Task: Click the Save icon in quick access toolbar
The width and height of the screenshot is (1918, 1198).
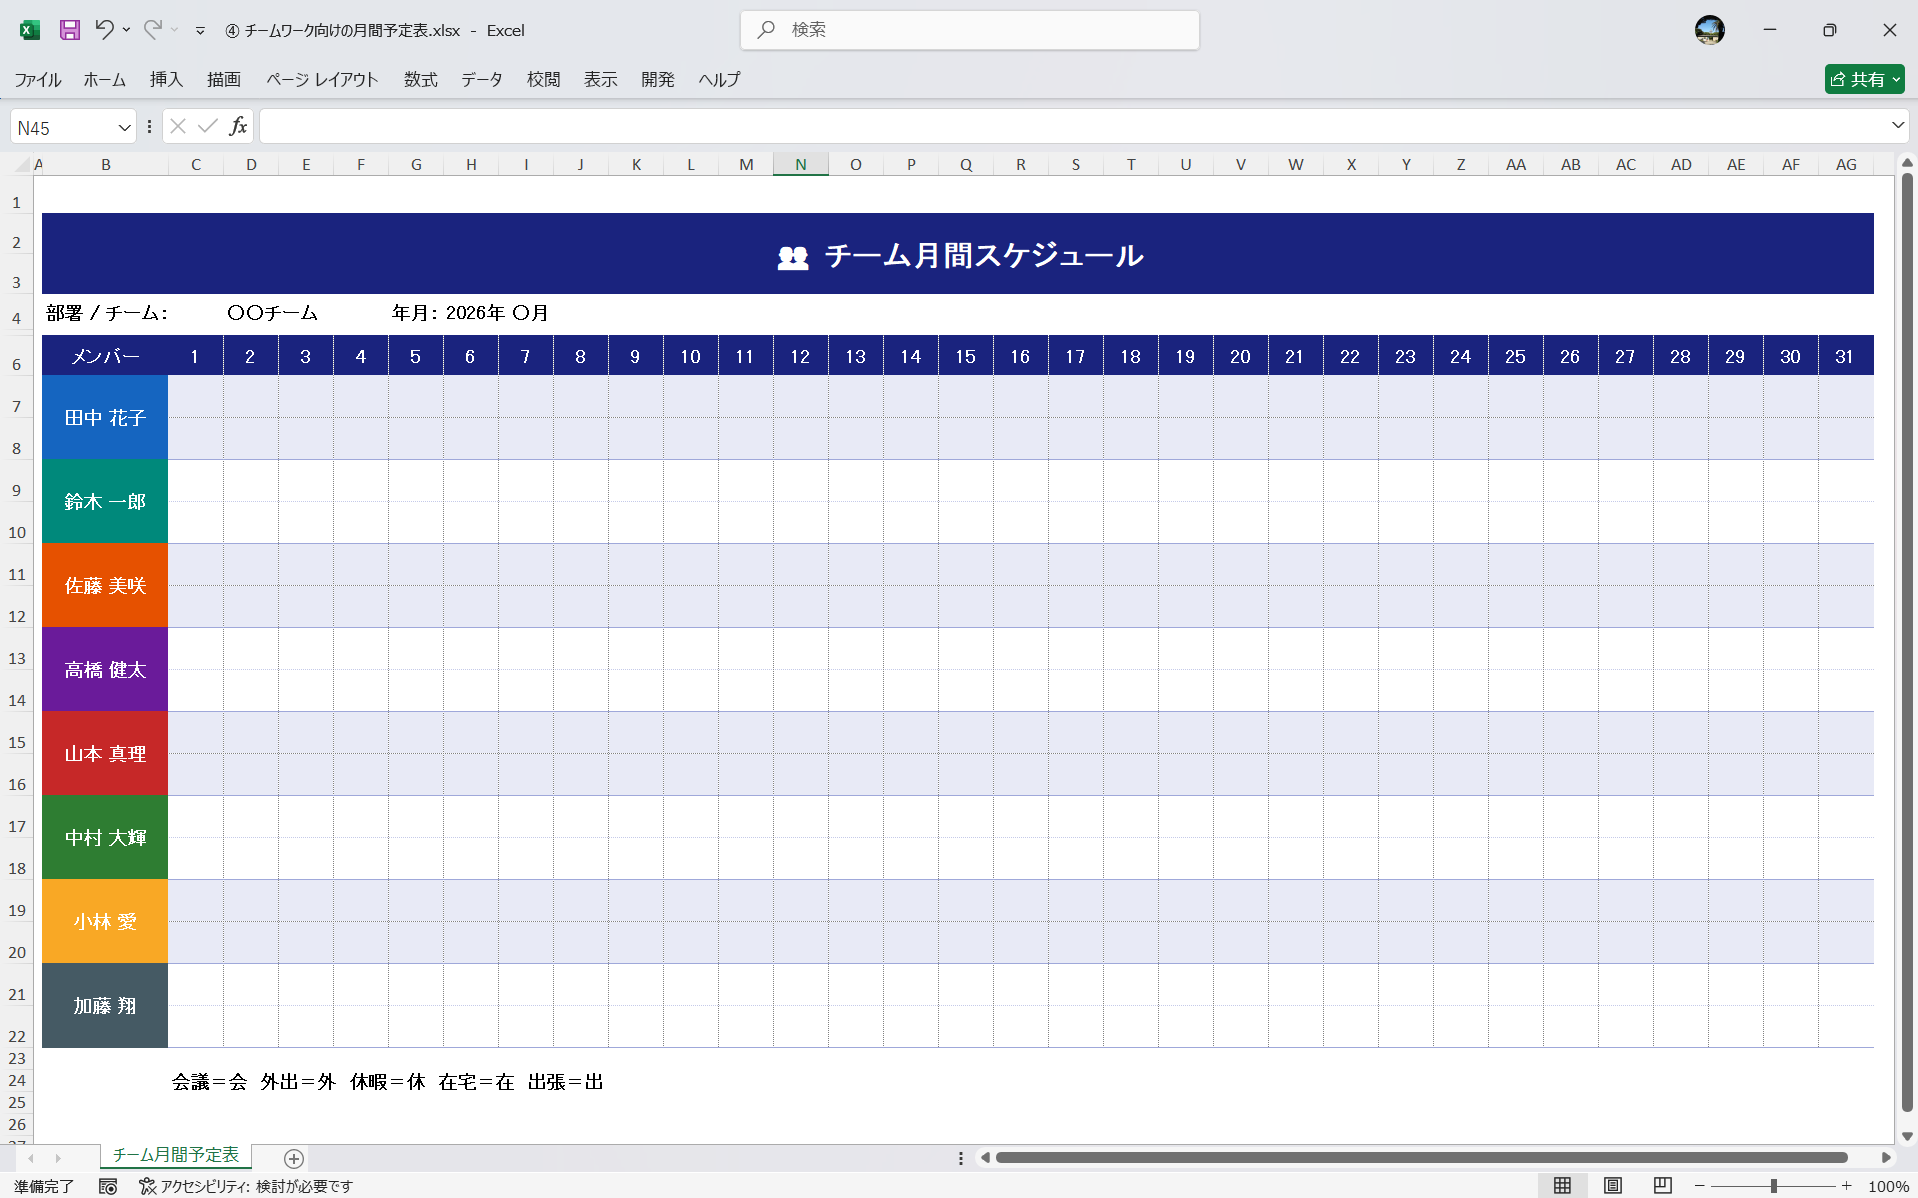Action: [70, 30]
